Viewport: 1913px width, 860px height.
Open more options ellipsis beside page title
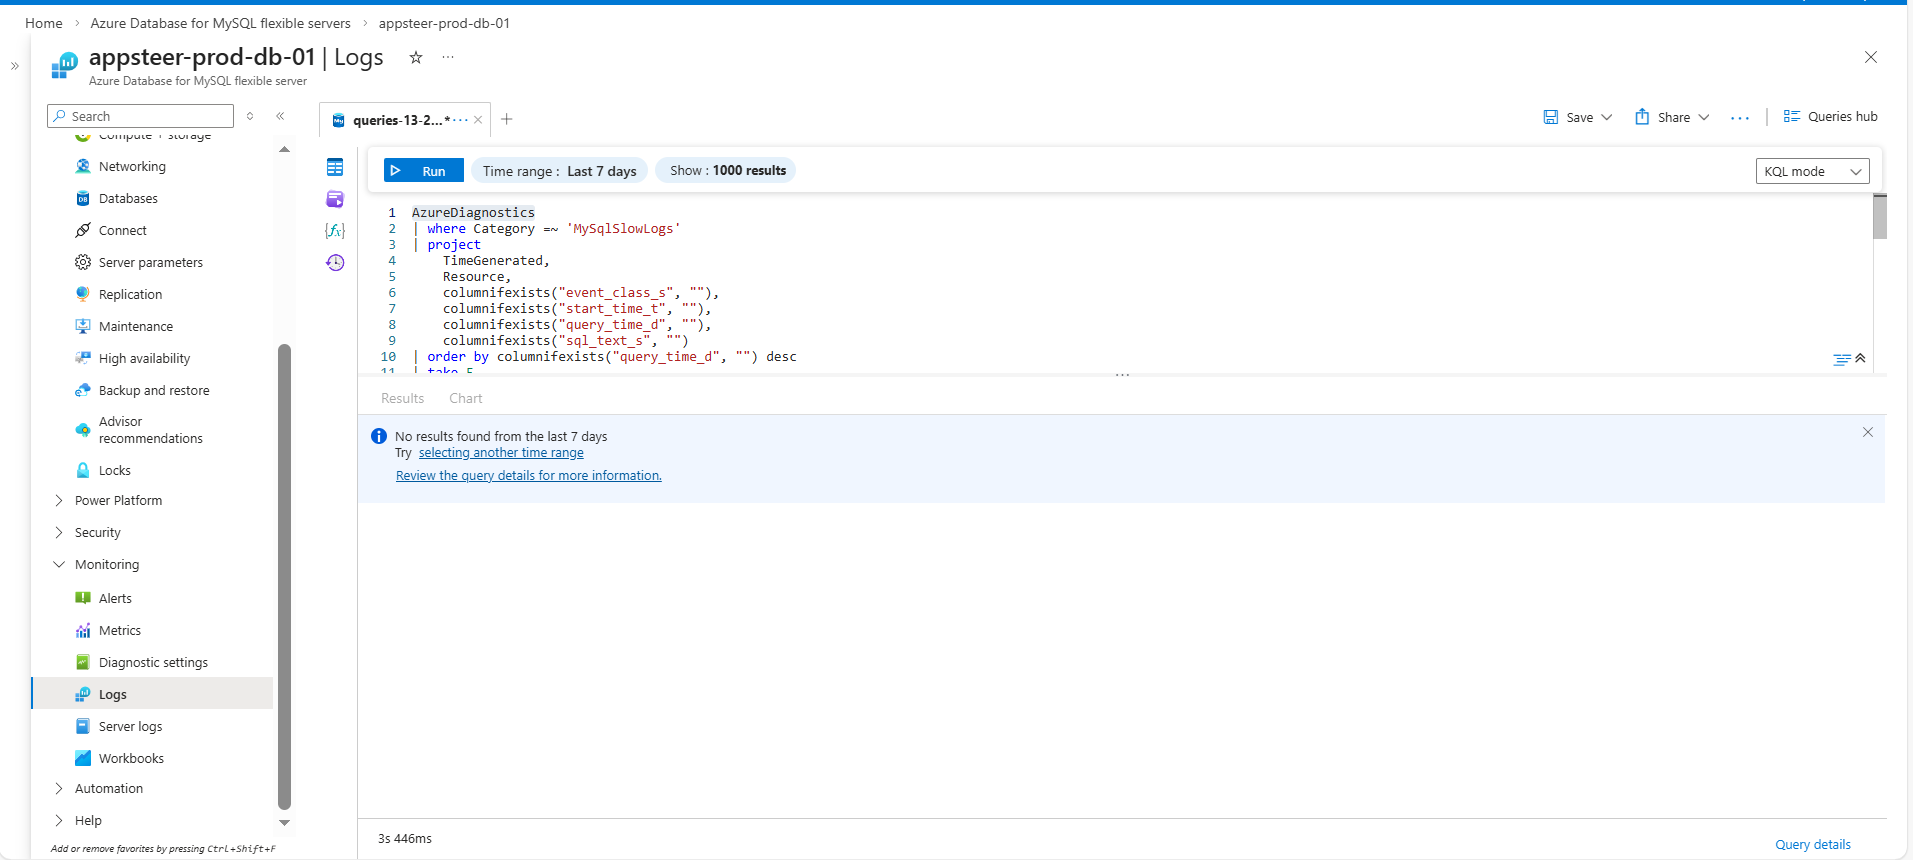coord(448,57)
